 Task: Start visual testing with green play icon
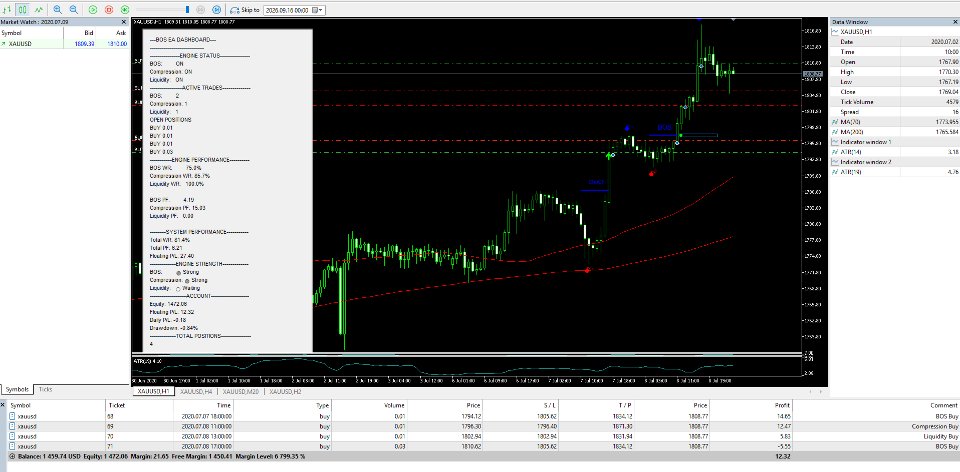pyautogui.click(x=92, y=10)
